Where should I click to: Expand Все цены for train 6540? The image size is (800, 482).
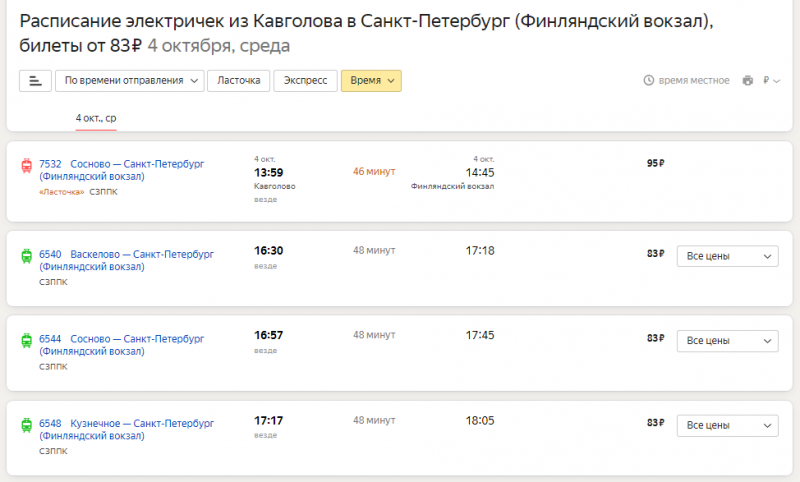(x=727, y=256)
